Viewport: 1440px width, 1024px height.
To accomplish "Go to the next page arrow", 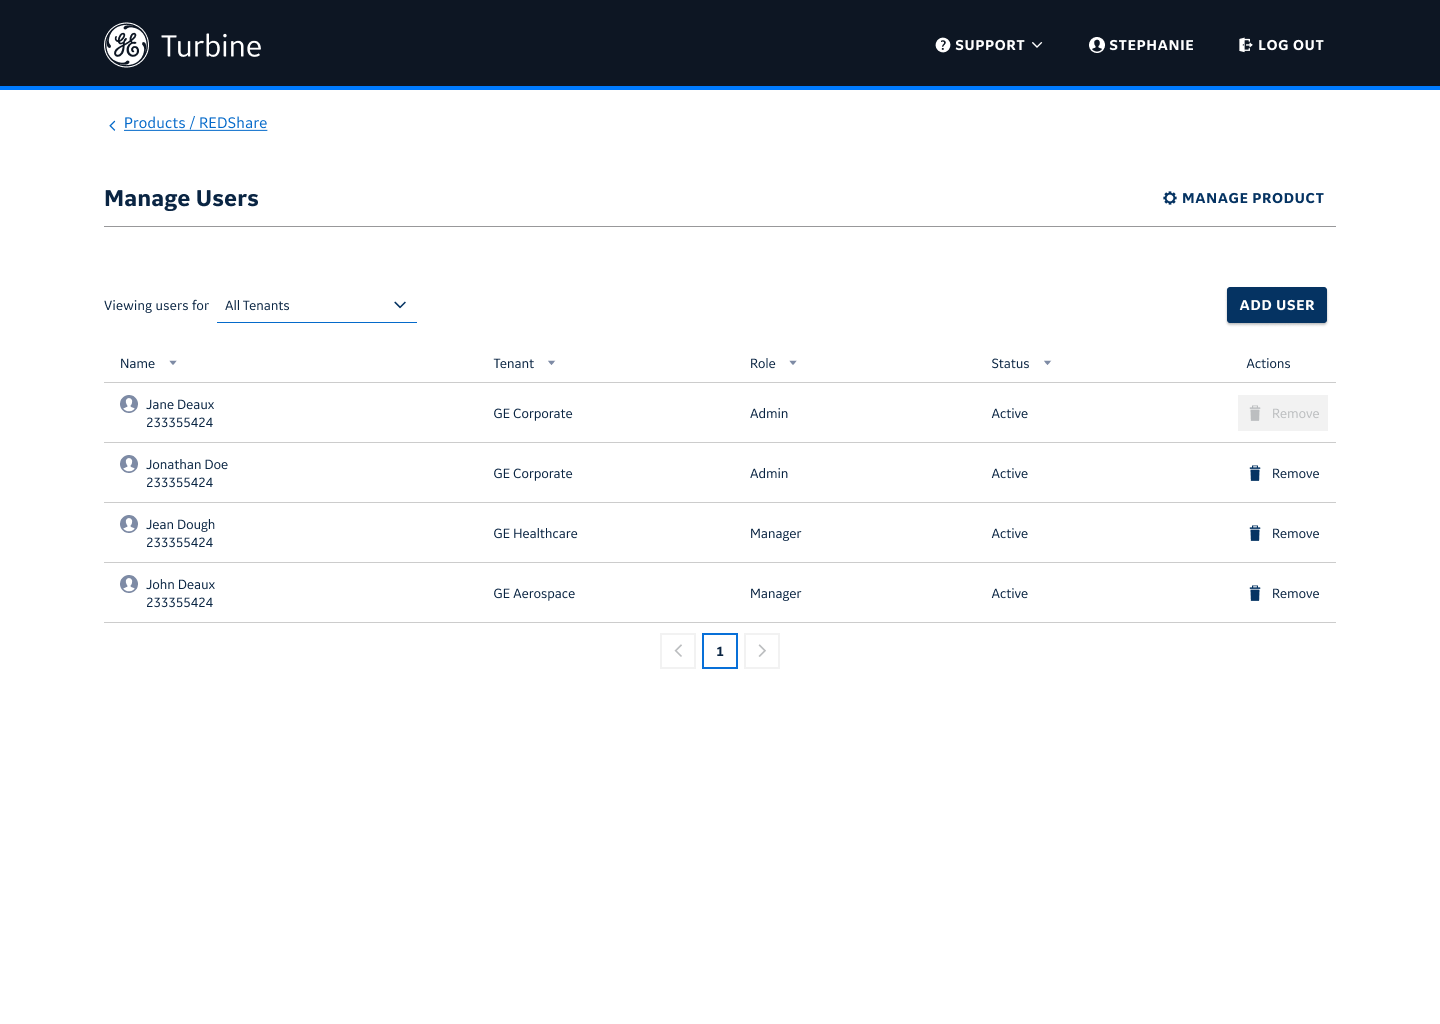I will coord(762,651).
